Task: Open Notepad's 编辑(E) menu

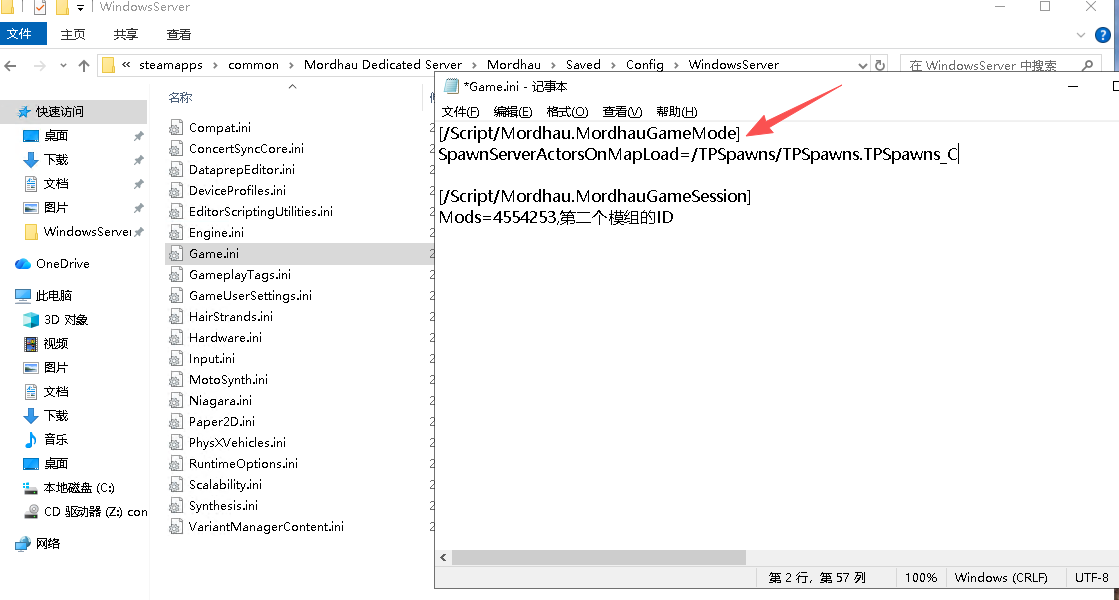Action: pos(512,111)
